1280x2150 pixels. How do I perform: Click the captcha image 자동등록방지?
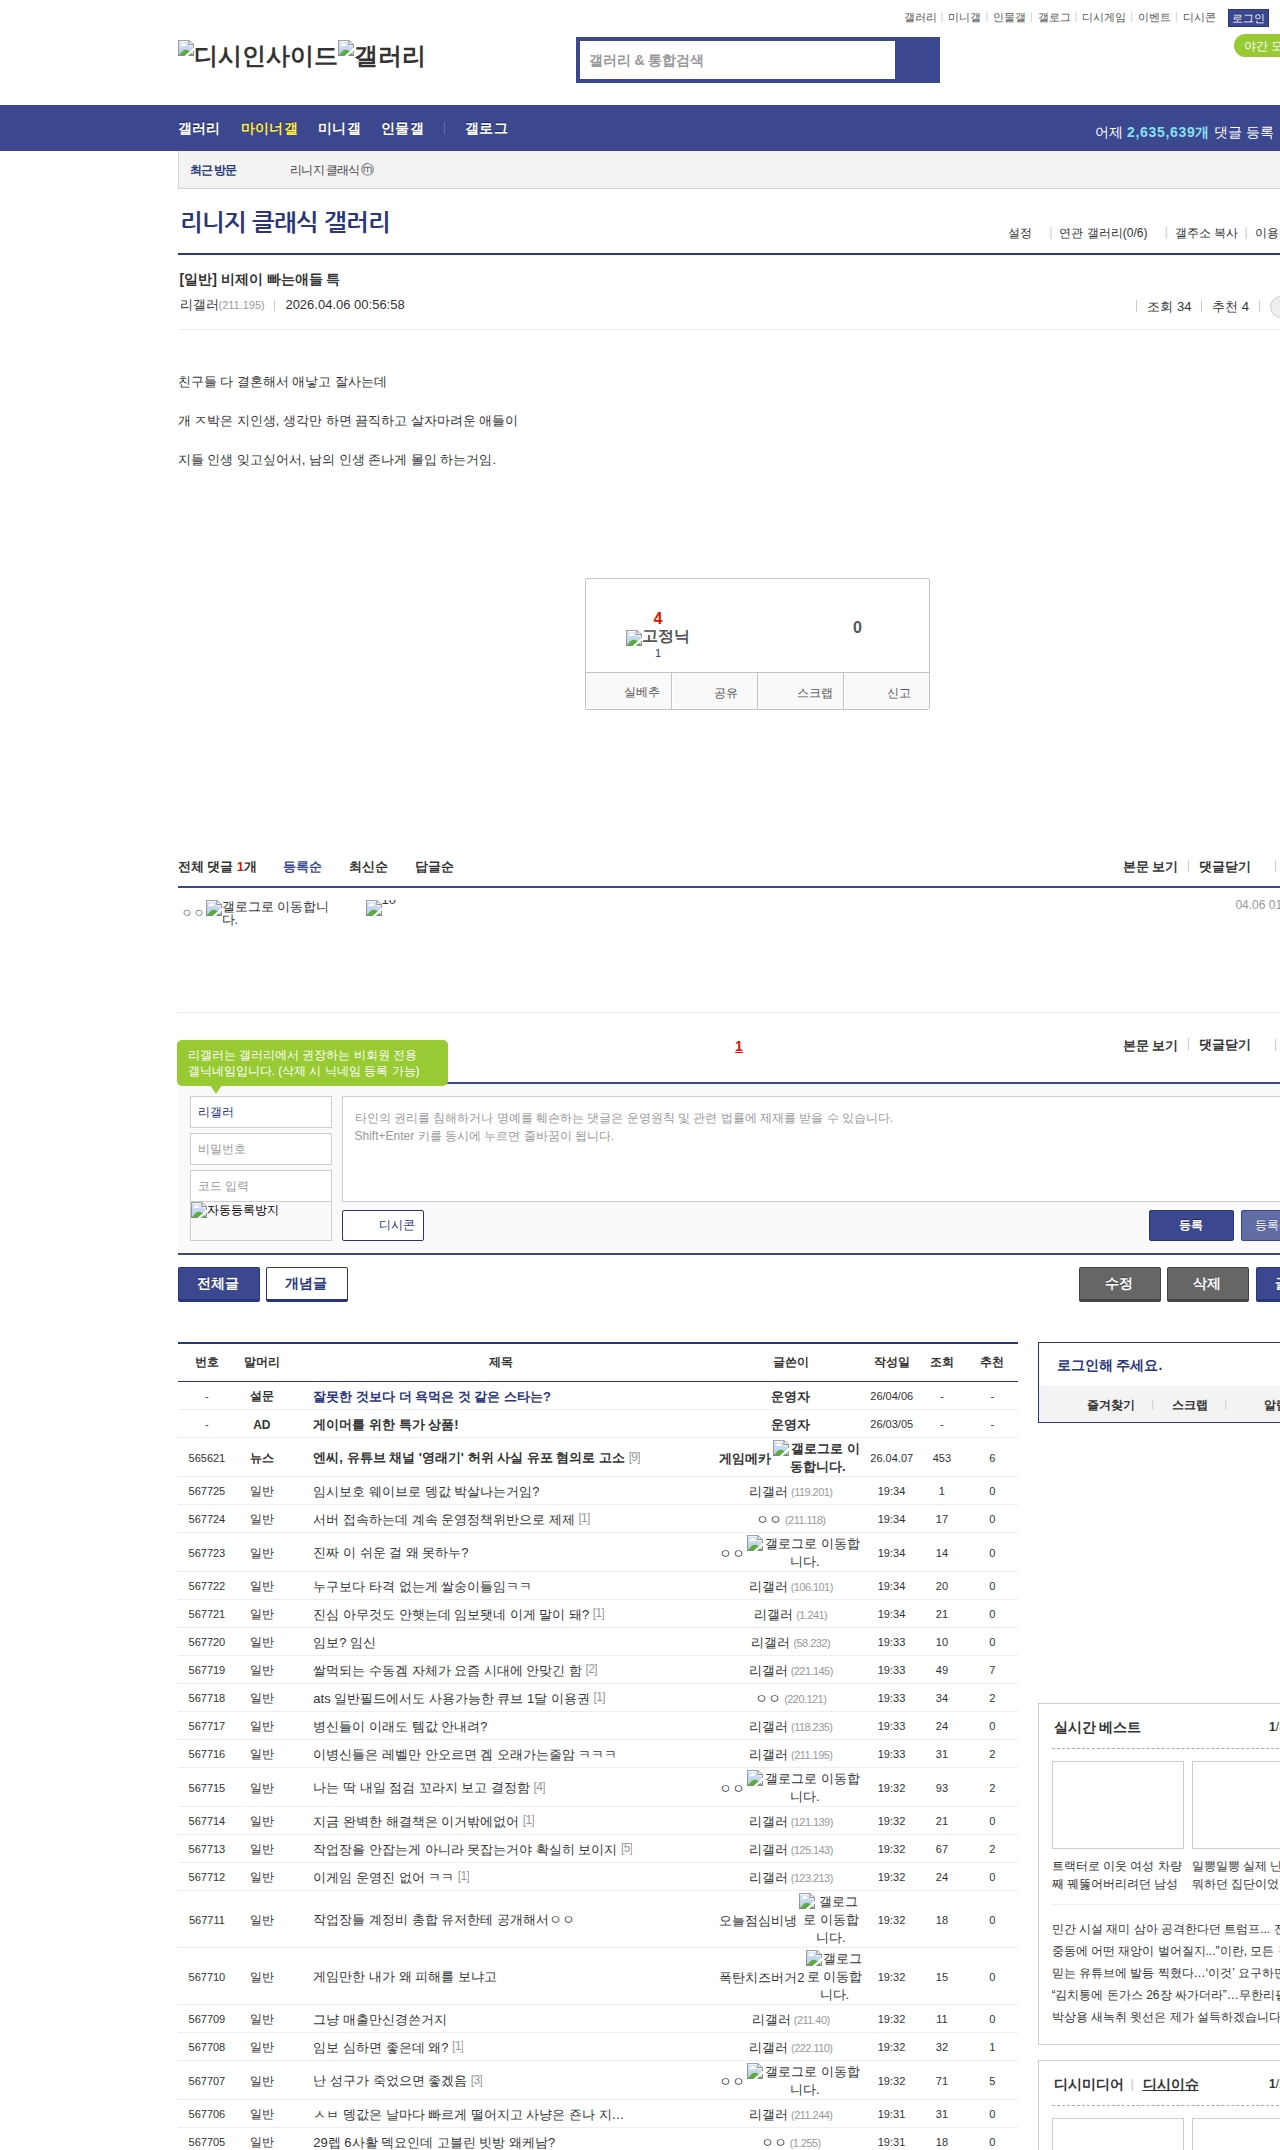point(236,1211)
